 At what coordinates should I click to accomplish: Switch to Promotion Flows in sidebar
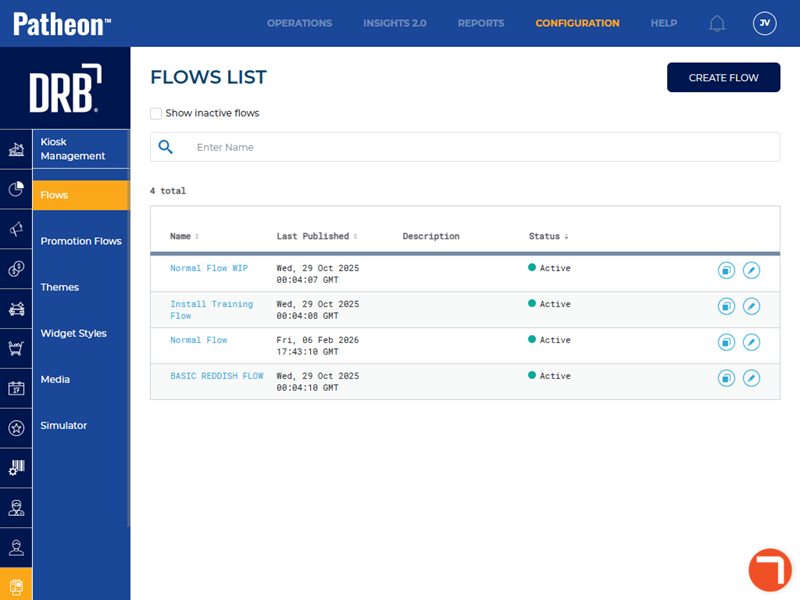coord(81,241)
